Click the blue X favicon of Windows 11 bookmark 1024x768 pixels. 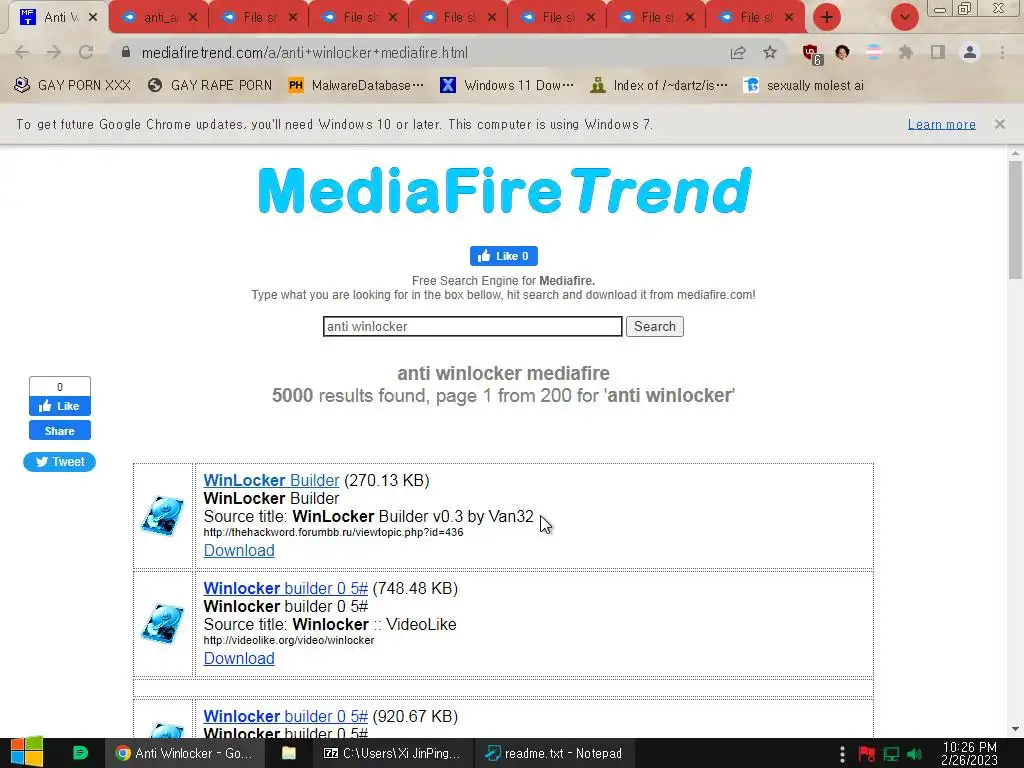(x=448, y=86)
